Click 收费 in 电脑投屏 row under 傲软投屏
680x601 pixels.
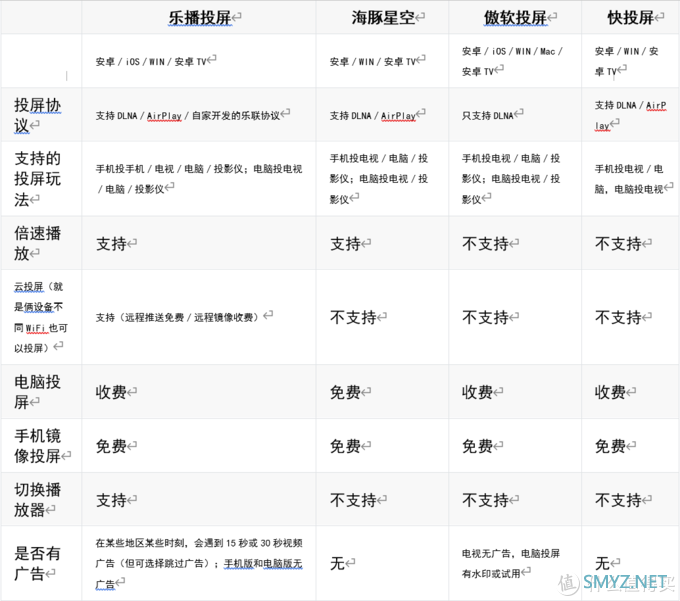click(x=477, y=392)
